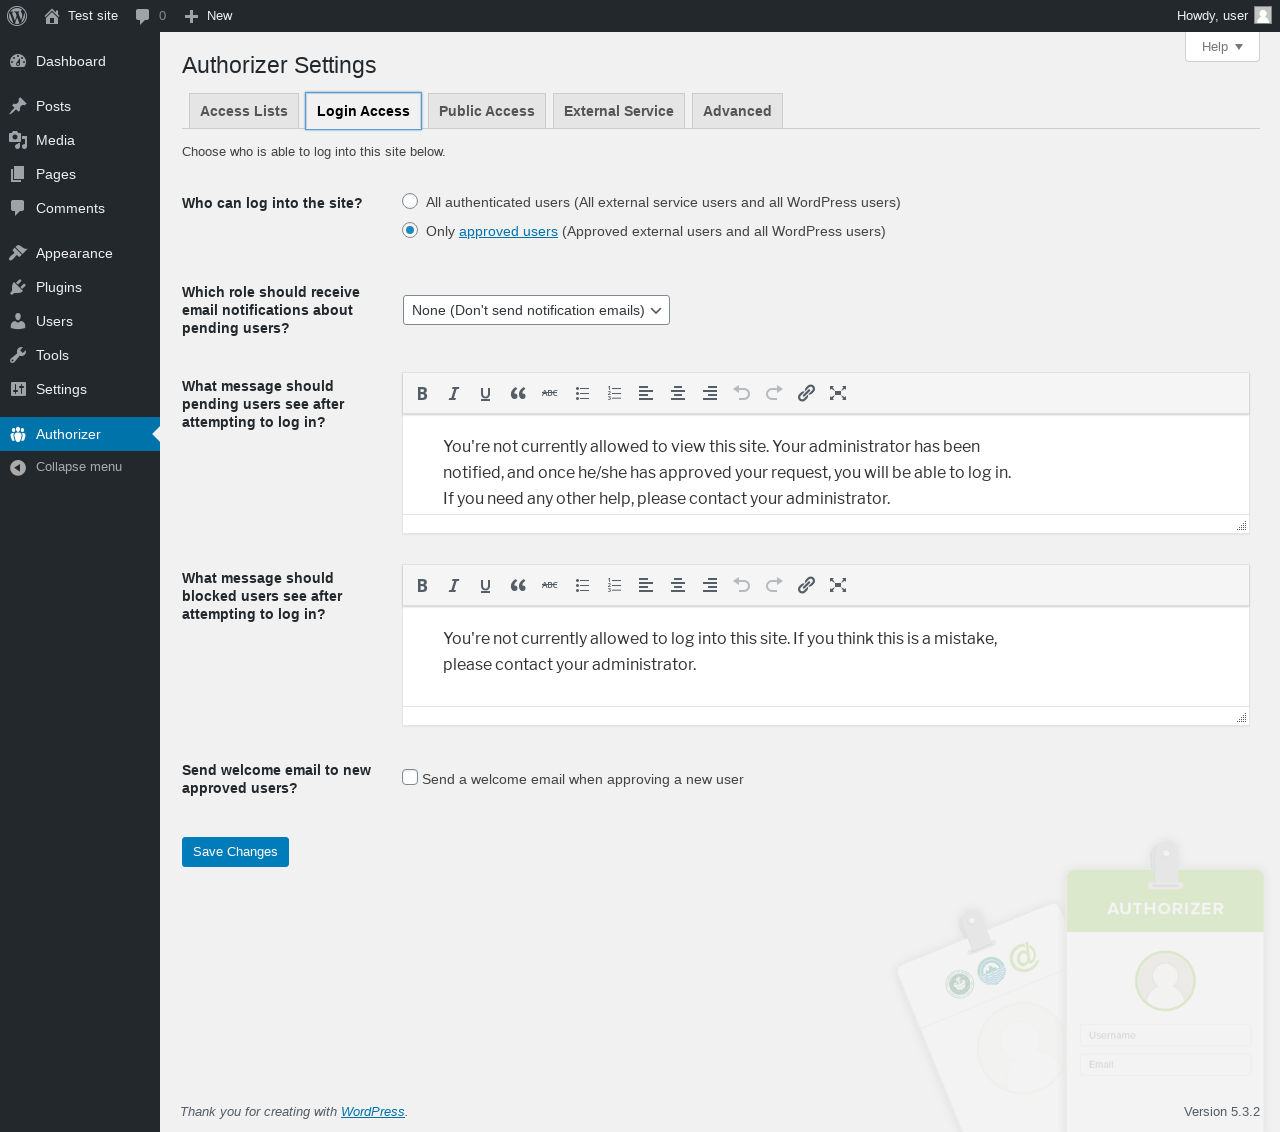Open Plugins in the sidebar menu
Screen dimensions: 1280x1132
(80, 287)
